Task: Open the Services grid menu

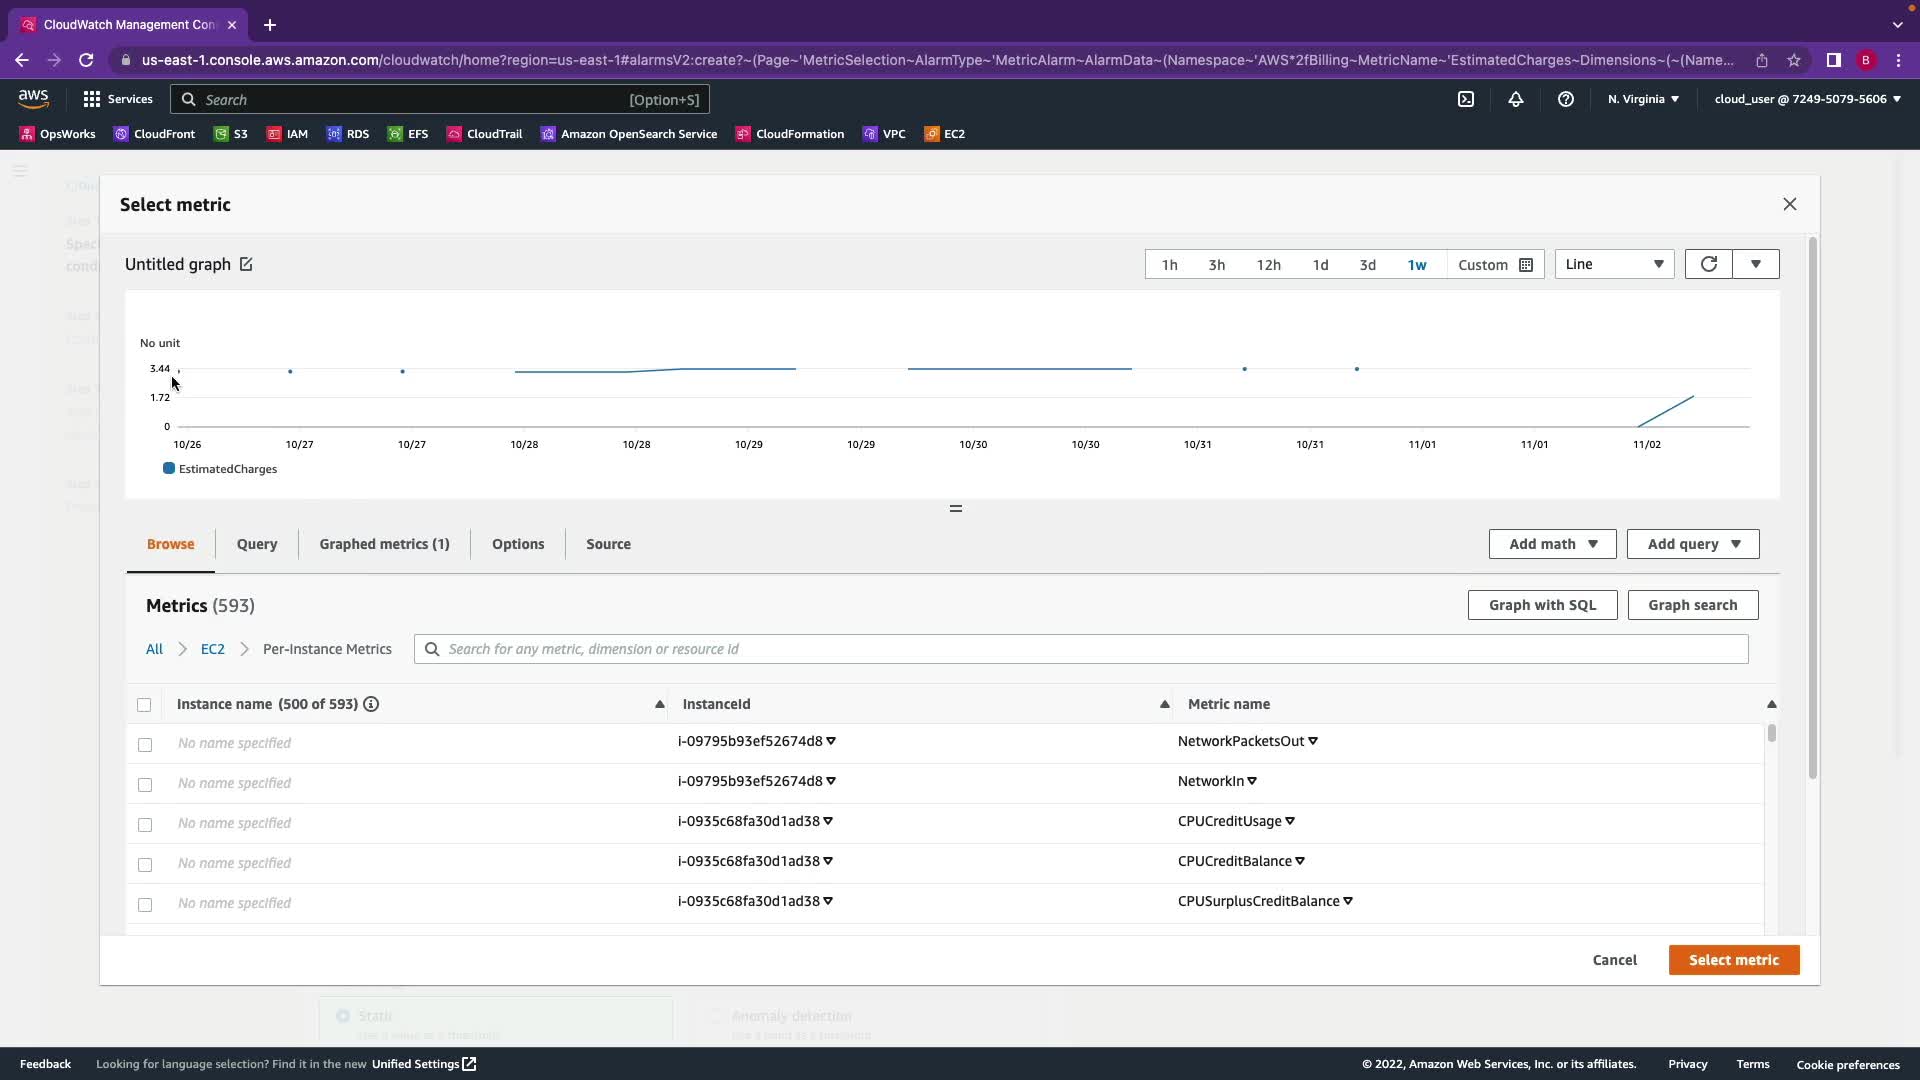Action: click(92, 99)
